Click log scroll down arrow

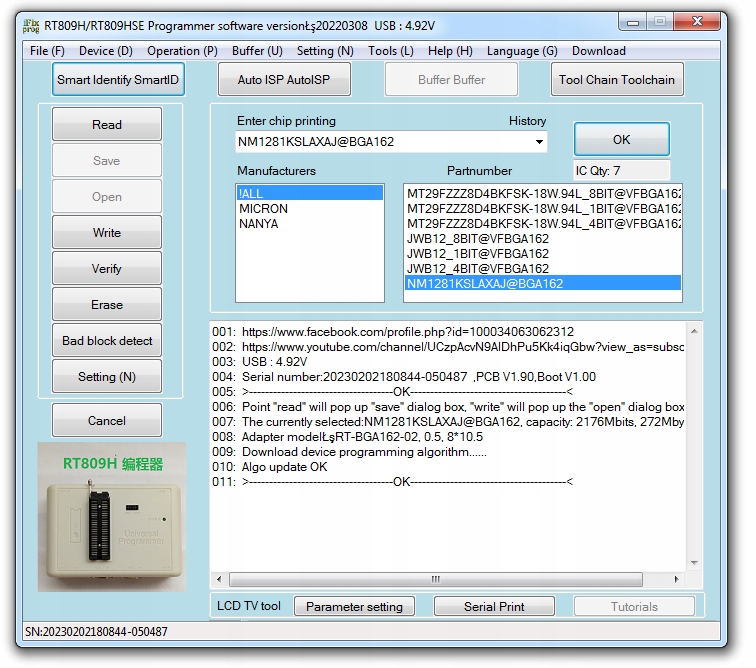[x=694, y=563]
